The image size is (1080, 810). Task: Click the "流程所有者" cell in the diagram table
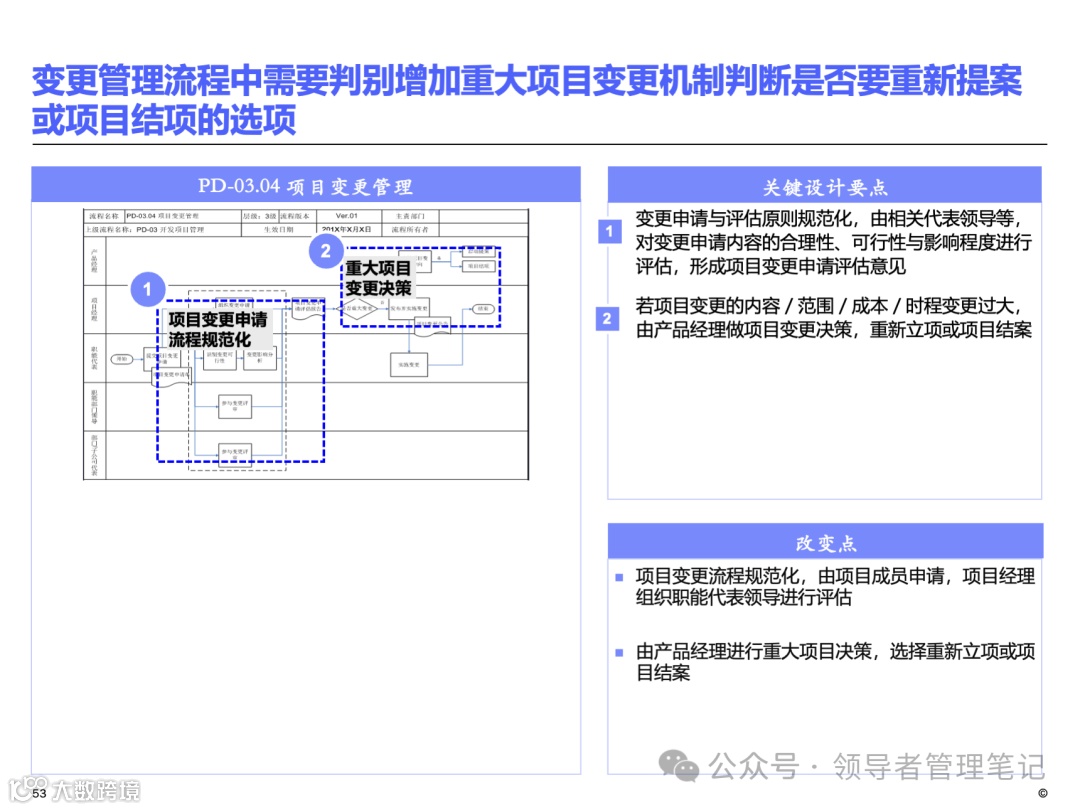[411, 229]
